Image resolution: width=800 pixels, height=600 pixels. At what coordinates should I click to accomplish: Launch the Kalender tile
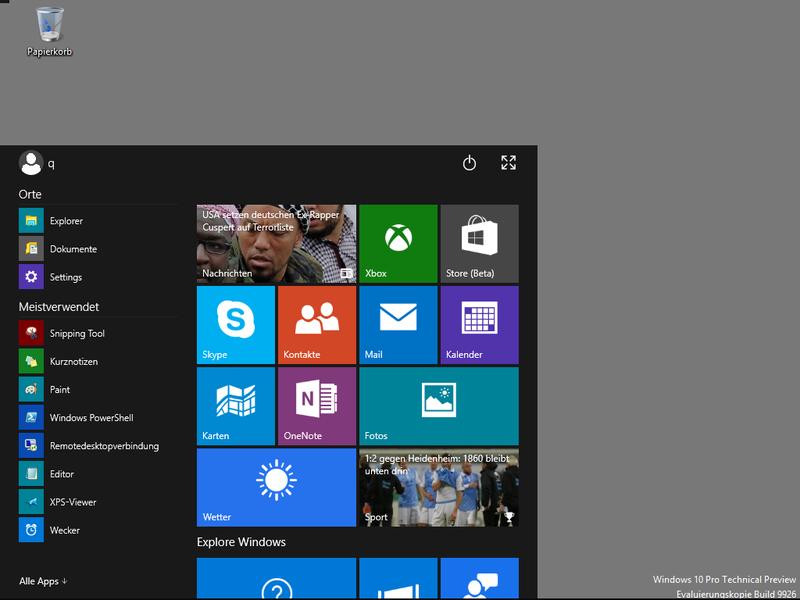[480, 325]
